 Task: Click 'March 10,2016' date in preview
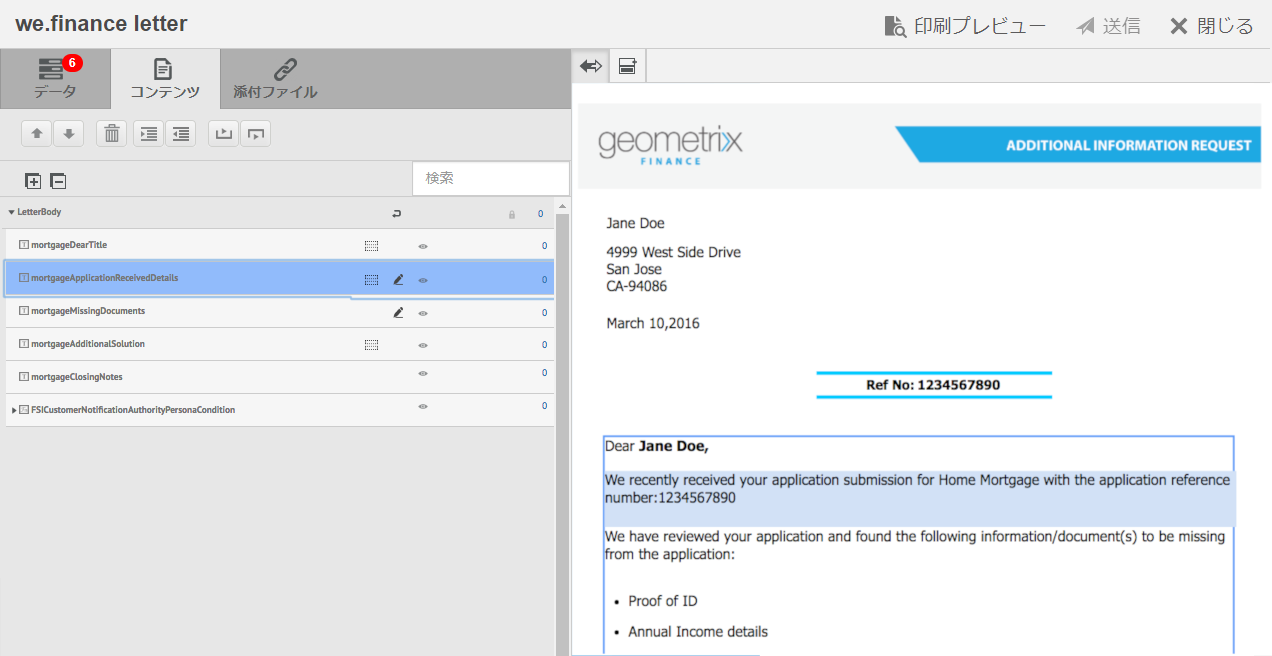coord(653,324)
